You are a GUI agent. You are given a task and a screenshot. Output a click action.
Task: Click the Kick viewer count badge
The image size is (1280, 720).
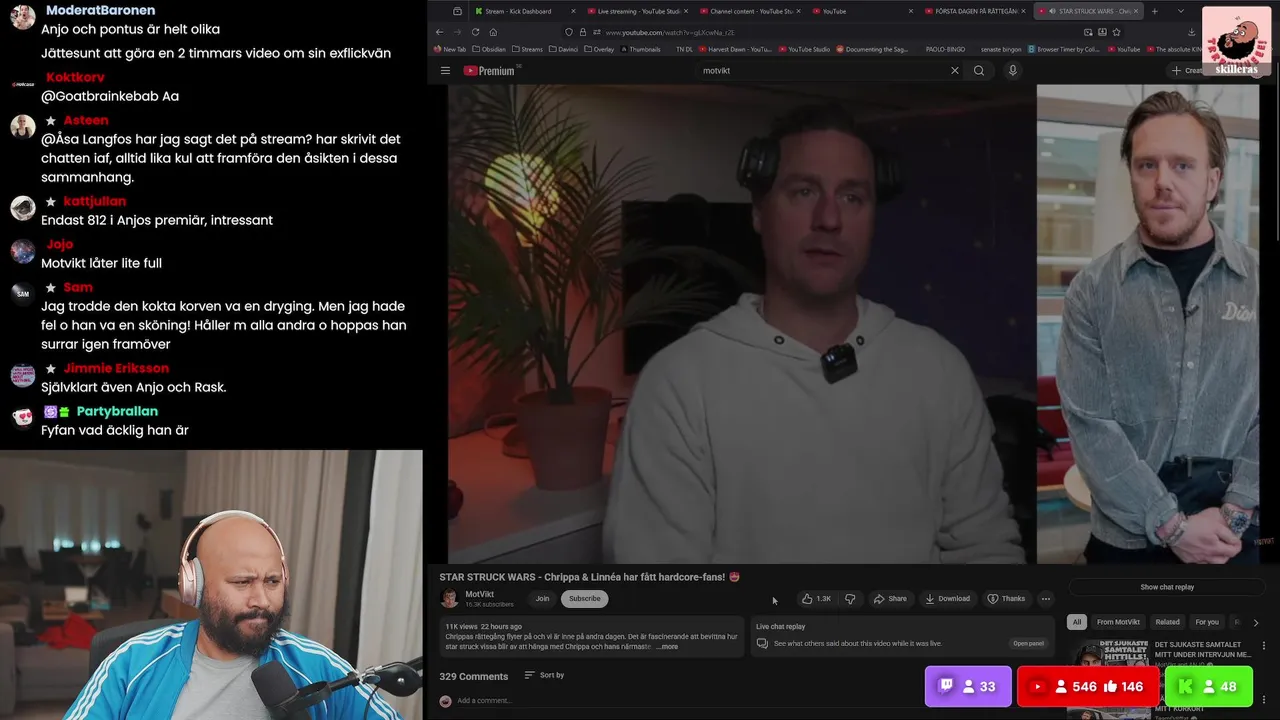pyautogui.click(x=1209, y=687)
